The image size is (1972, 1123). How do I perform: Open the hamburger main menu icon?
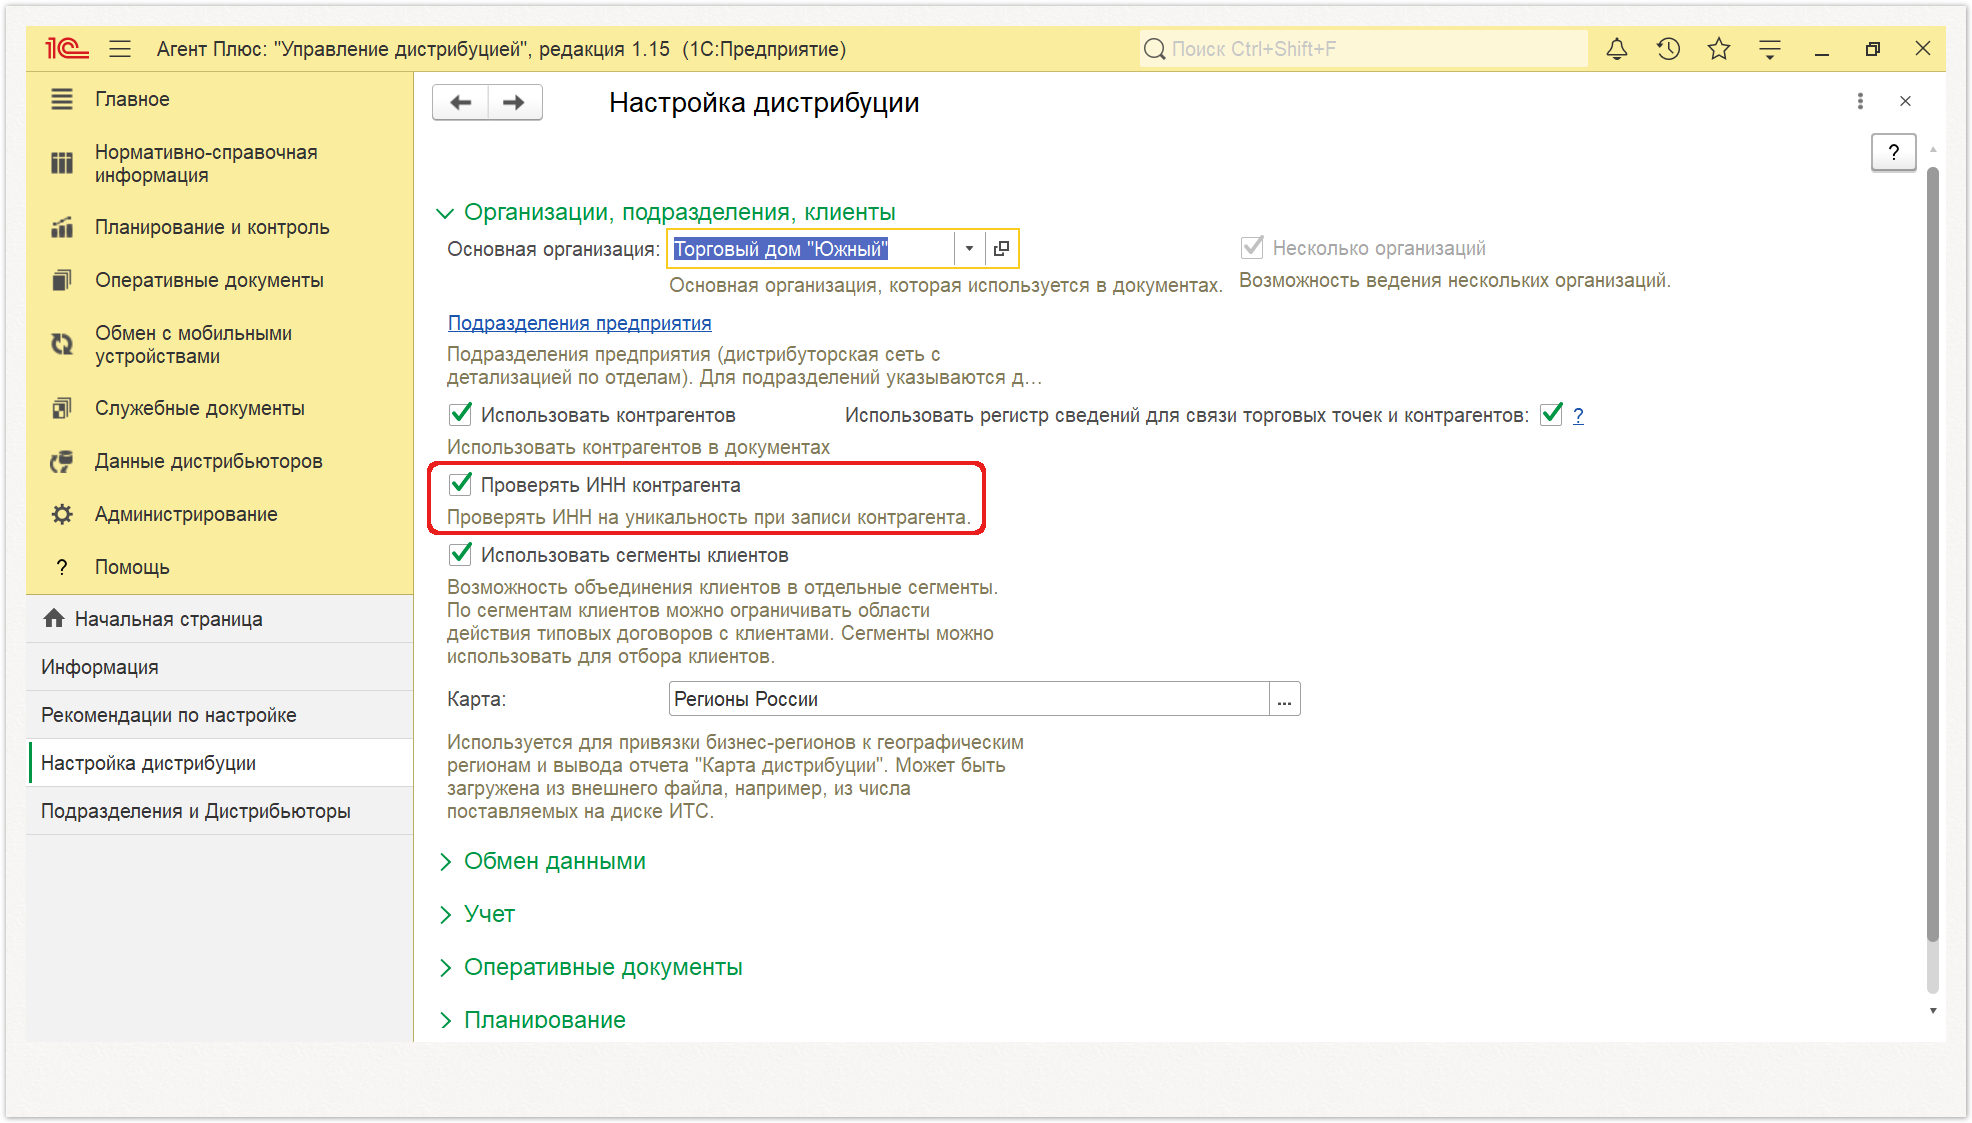point(120,48)
